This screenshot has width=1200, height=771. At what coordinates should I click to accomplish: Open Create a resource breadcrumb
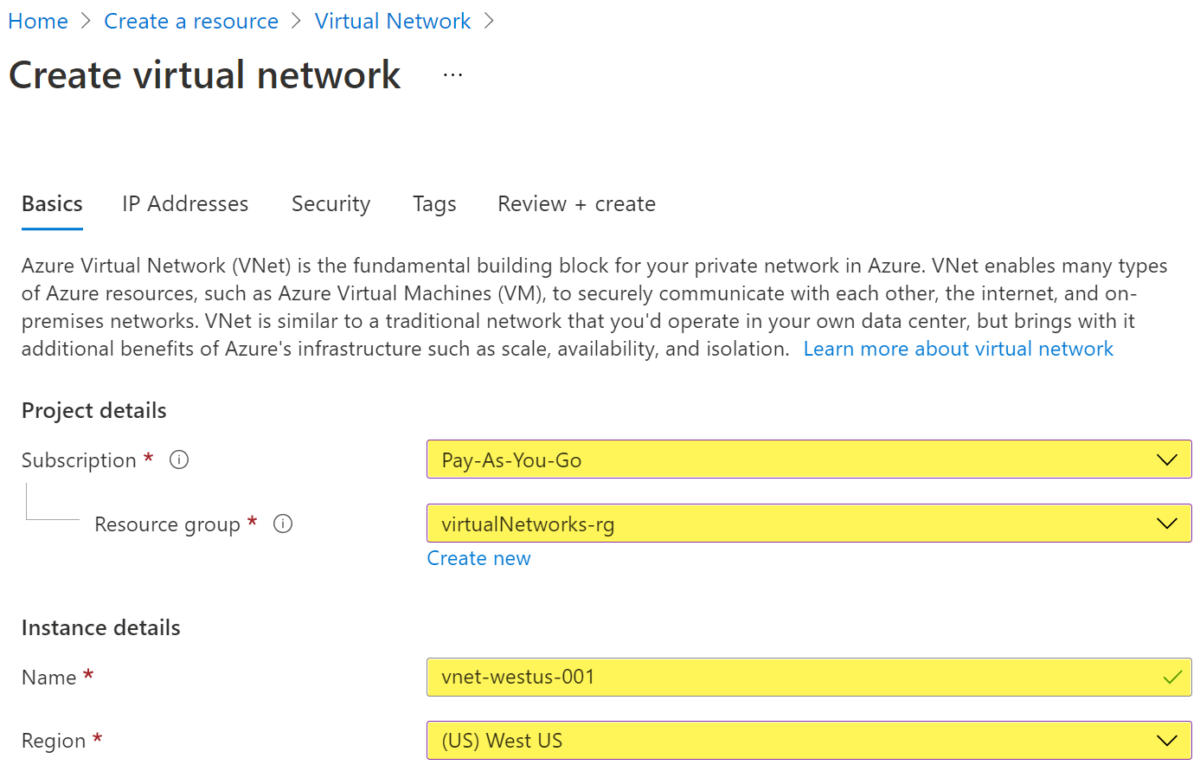191,20
